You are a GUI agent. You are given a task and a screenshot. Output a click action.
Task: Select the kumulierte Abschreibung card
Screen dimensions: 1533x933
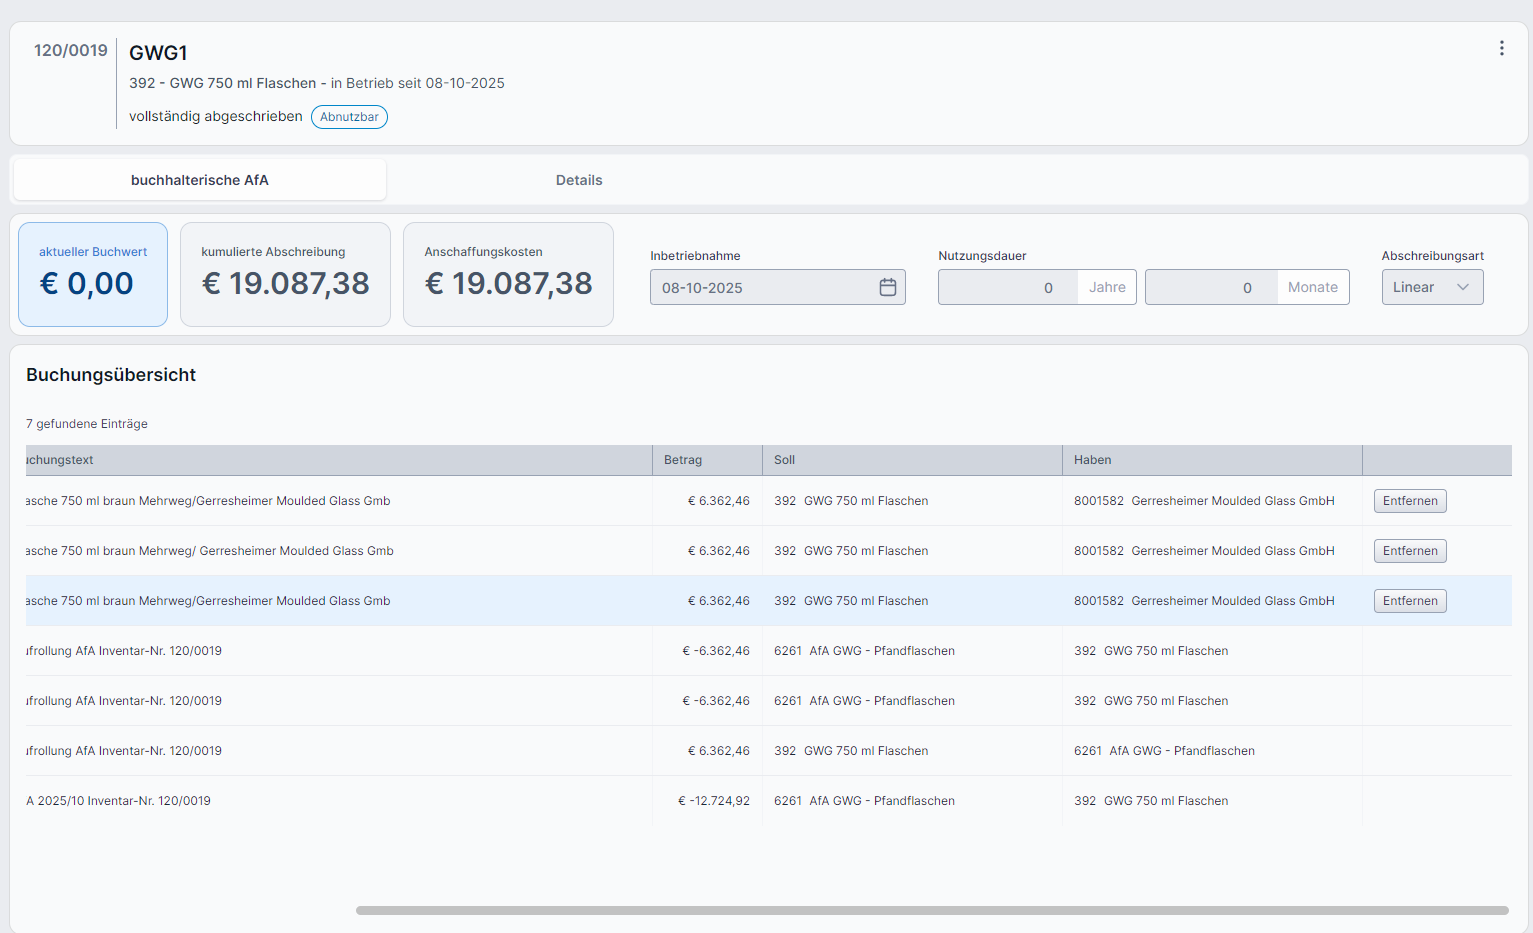click(285, 274)
